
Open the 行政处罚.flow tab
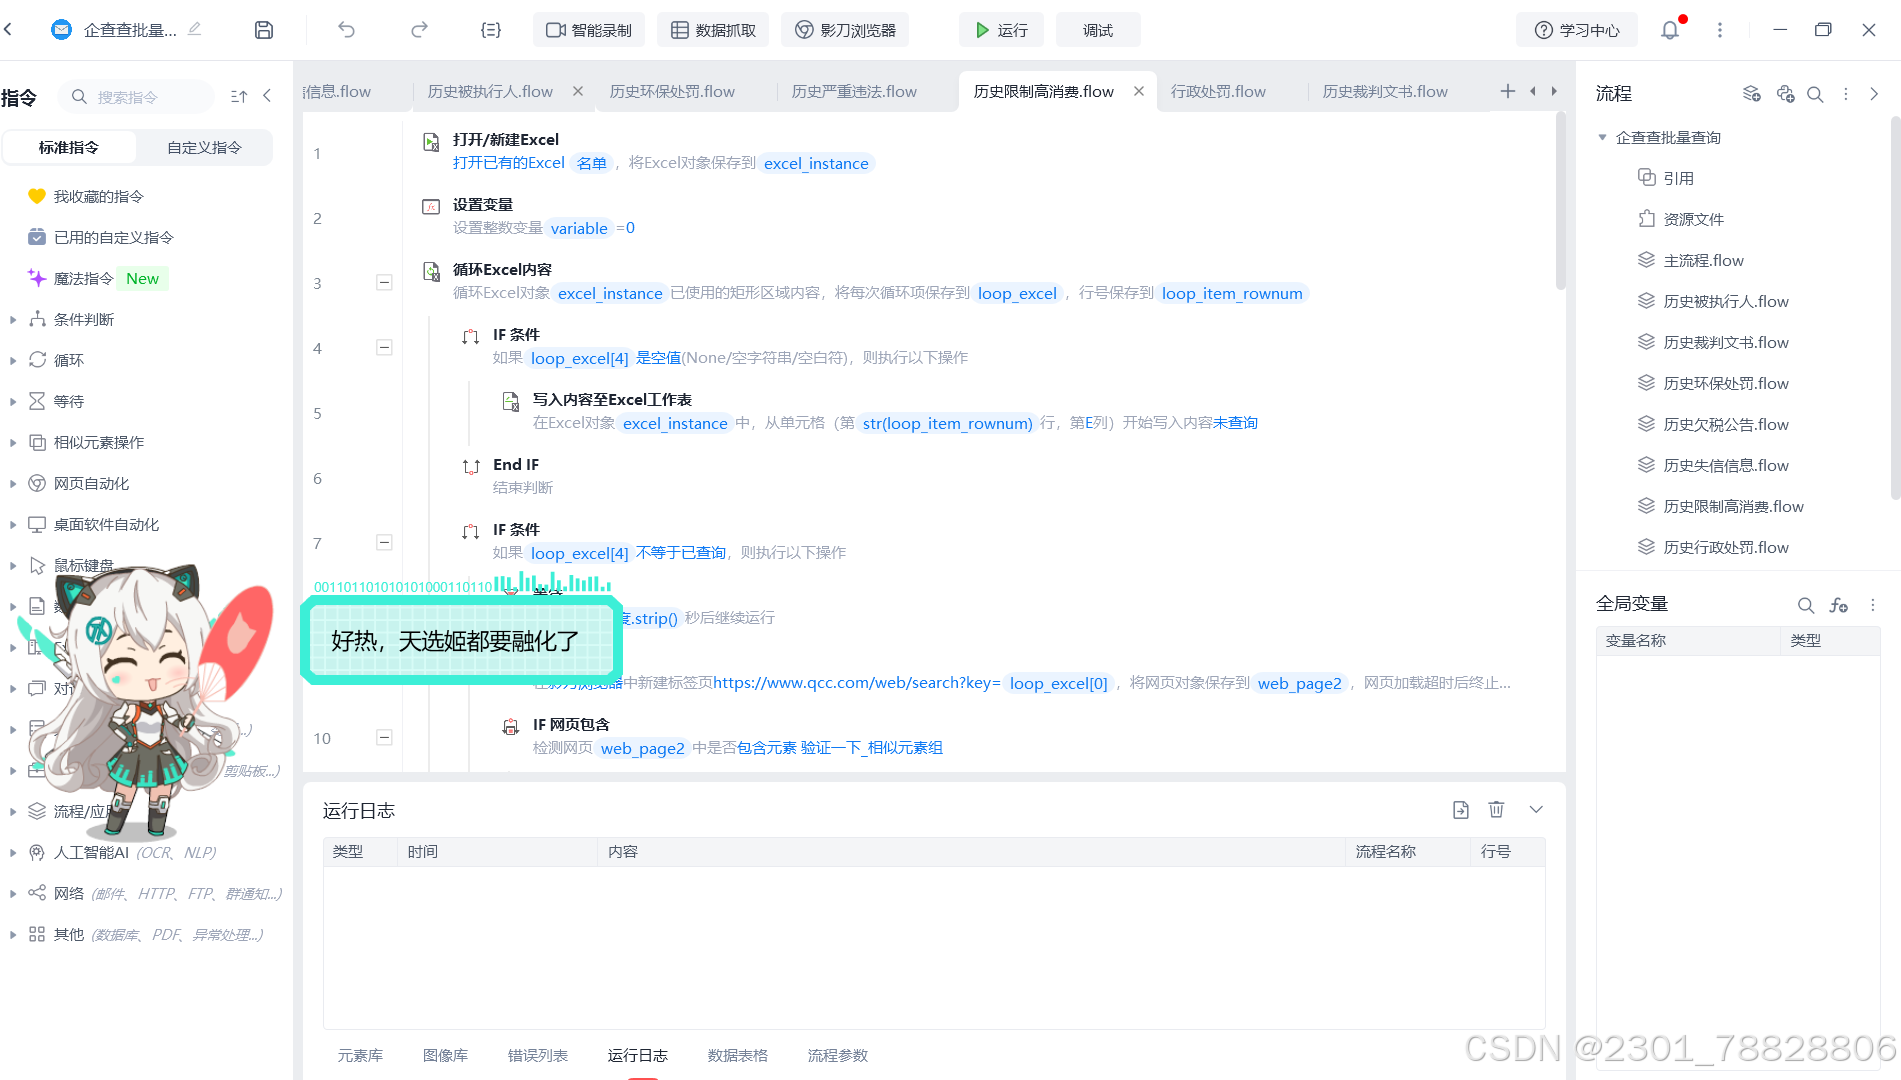coord(1218,91)
